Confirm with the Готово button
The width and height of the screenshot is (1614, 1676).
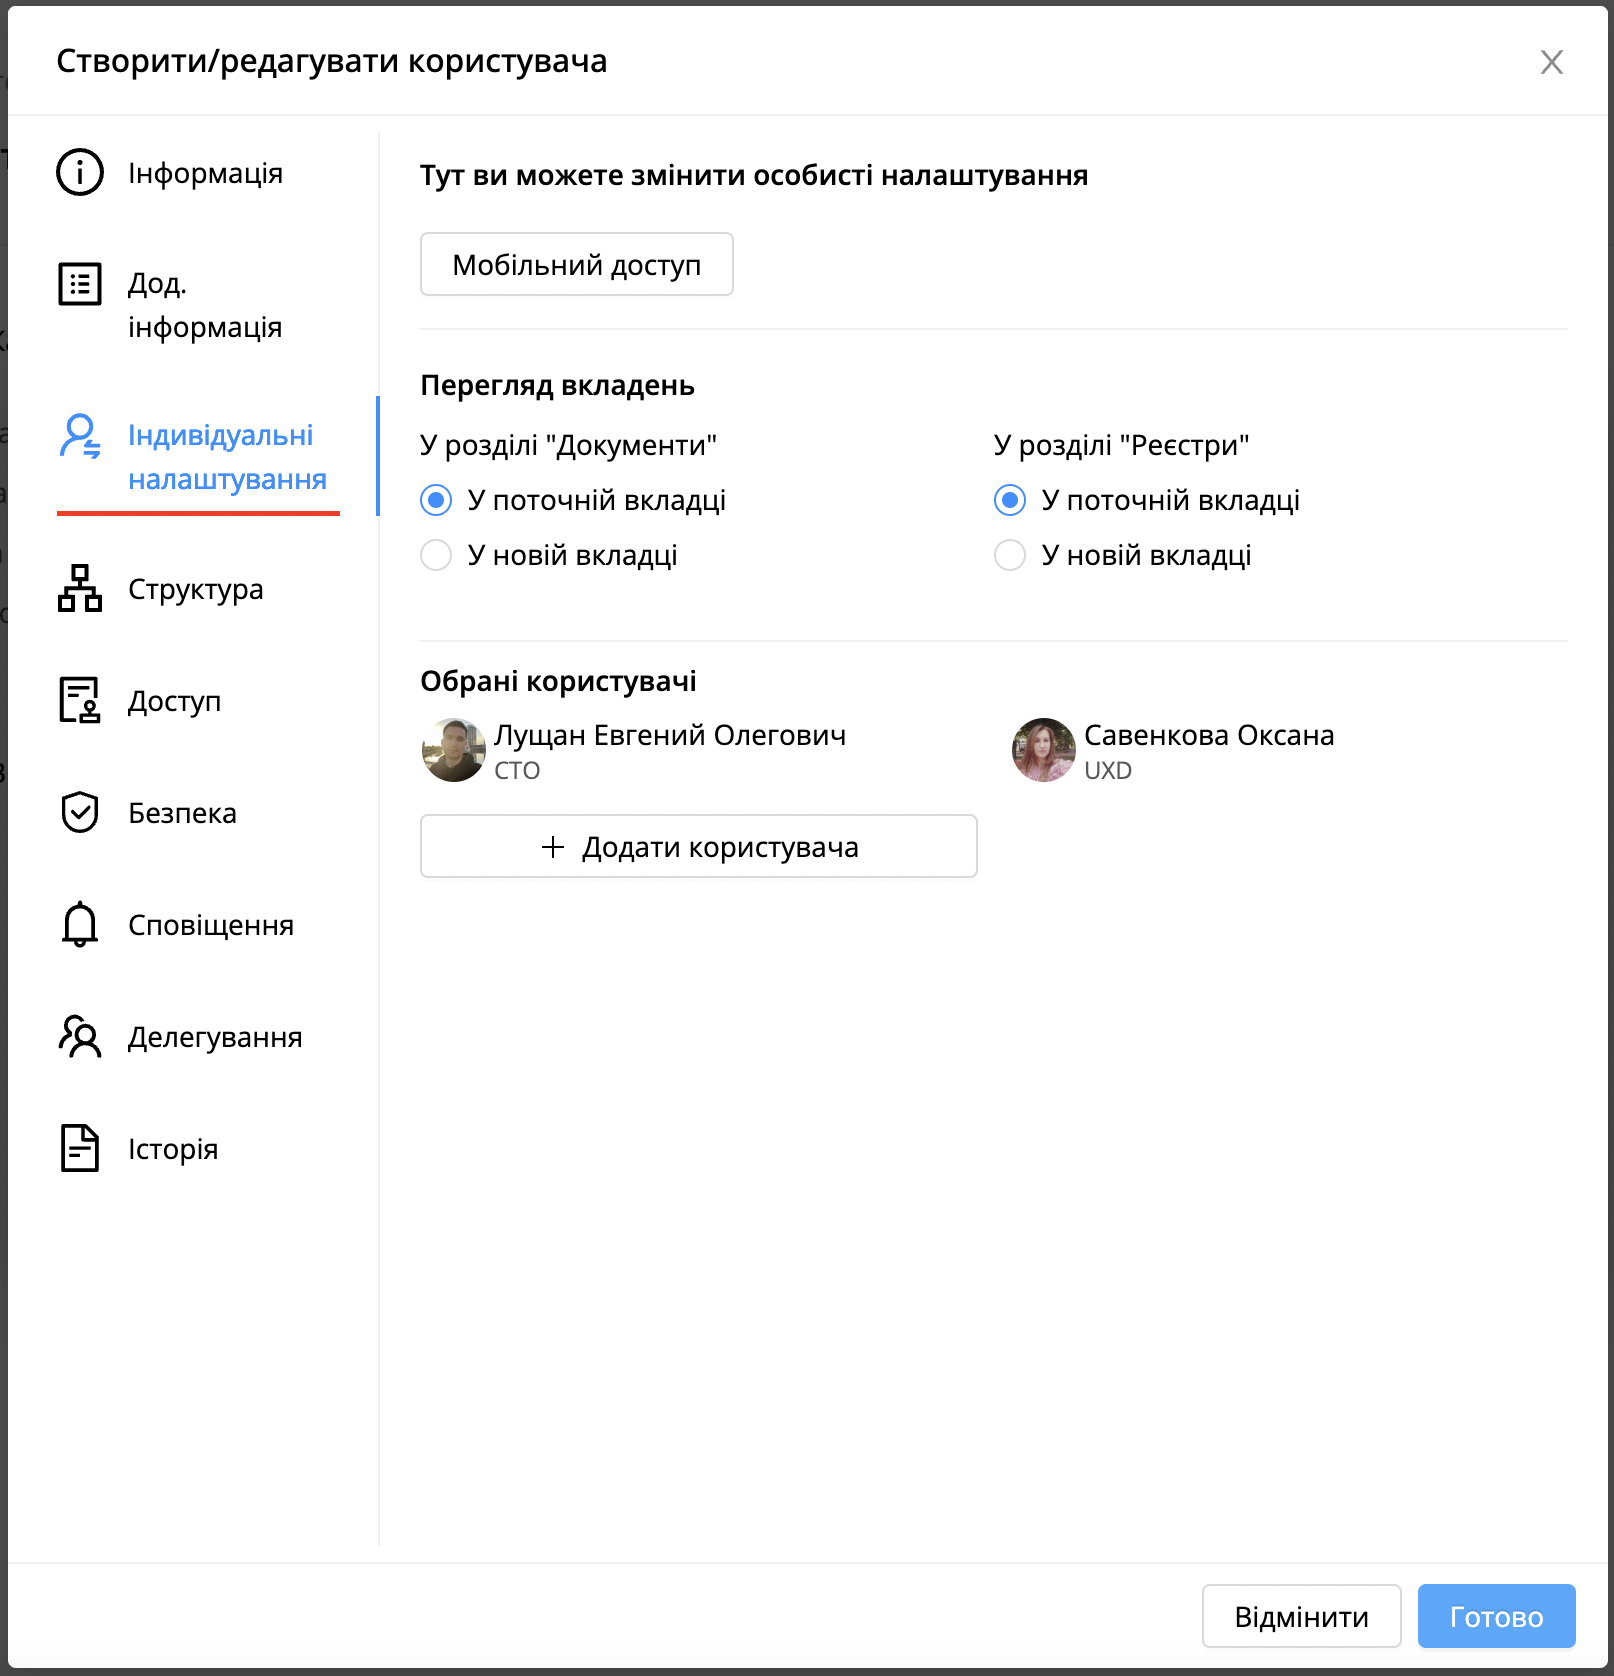(1496, 1616)
